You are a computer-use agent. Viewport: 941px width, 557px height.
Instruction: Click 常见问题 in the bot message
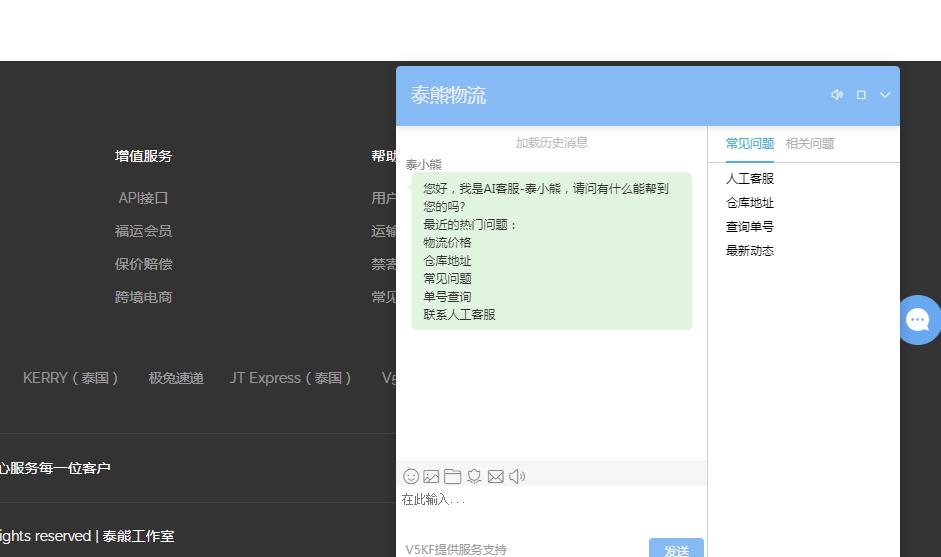click(447, 278)
